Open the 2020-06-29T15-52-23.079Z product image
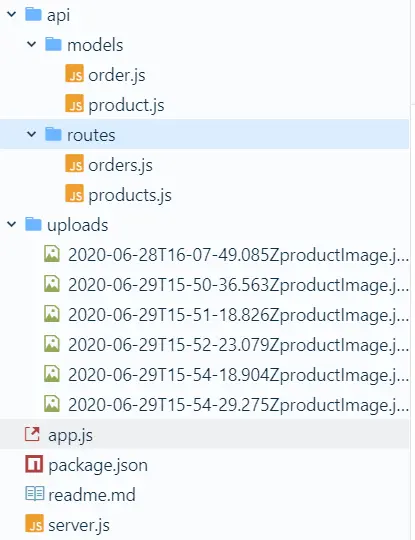 (x=238, y=345)
